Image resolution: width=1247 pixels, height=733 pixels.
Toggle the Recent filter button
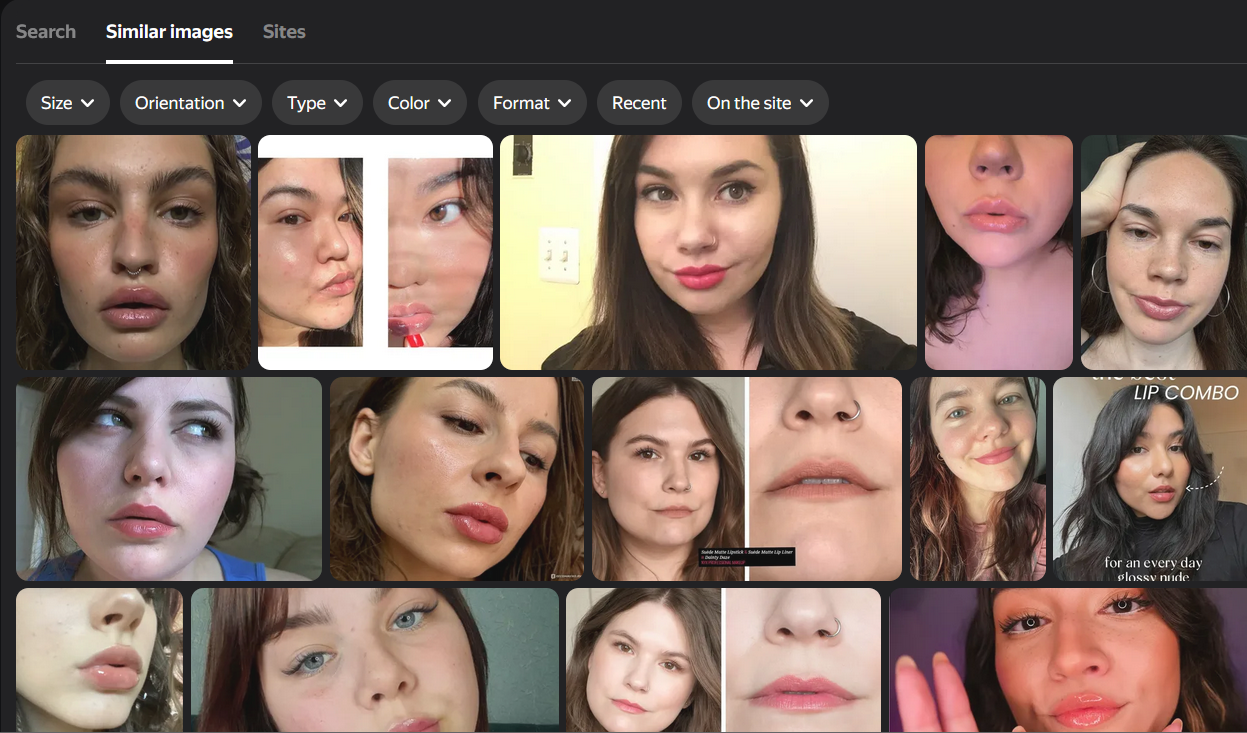pos(639,103)
